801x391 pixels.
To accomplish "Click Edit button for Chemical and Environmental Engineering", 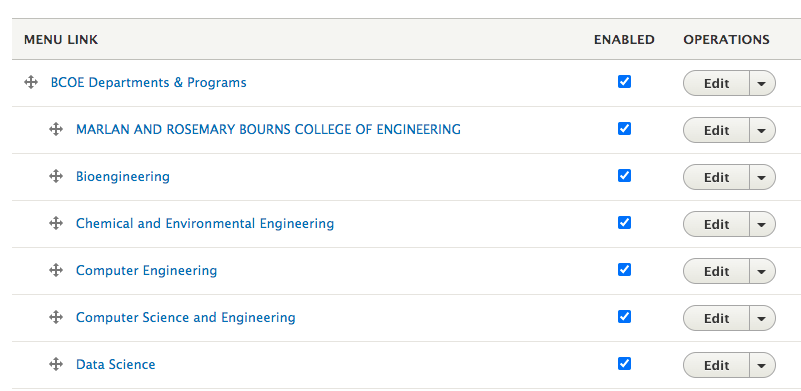I will click(x=716, y=224).
